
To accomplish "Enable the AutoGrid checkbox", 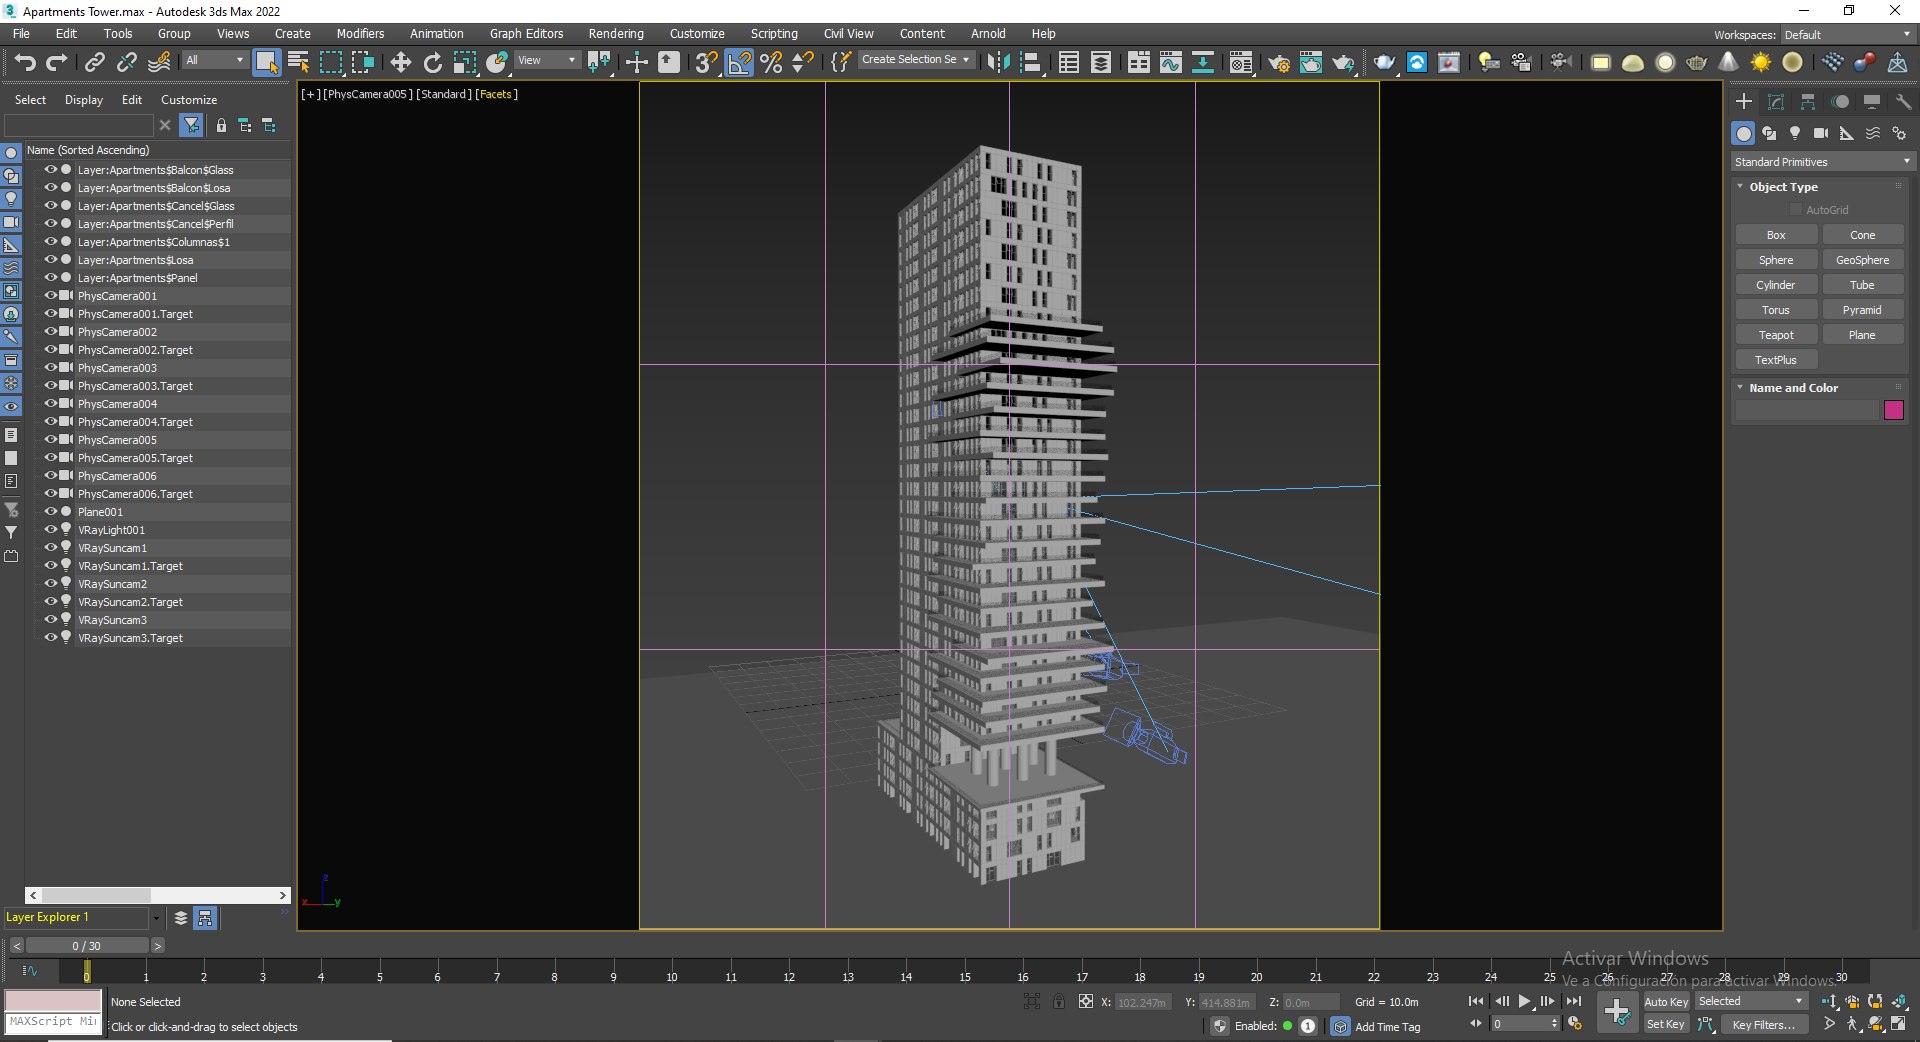I will [x=1796, y=210].
